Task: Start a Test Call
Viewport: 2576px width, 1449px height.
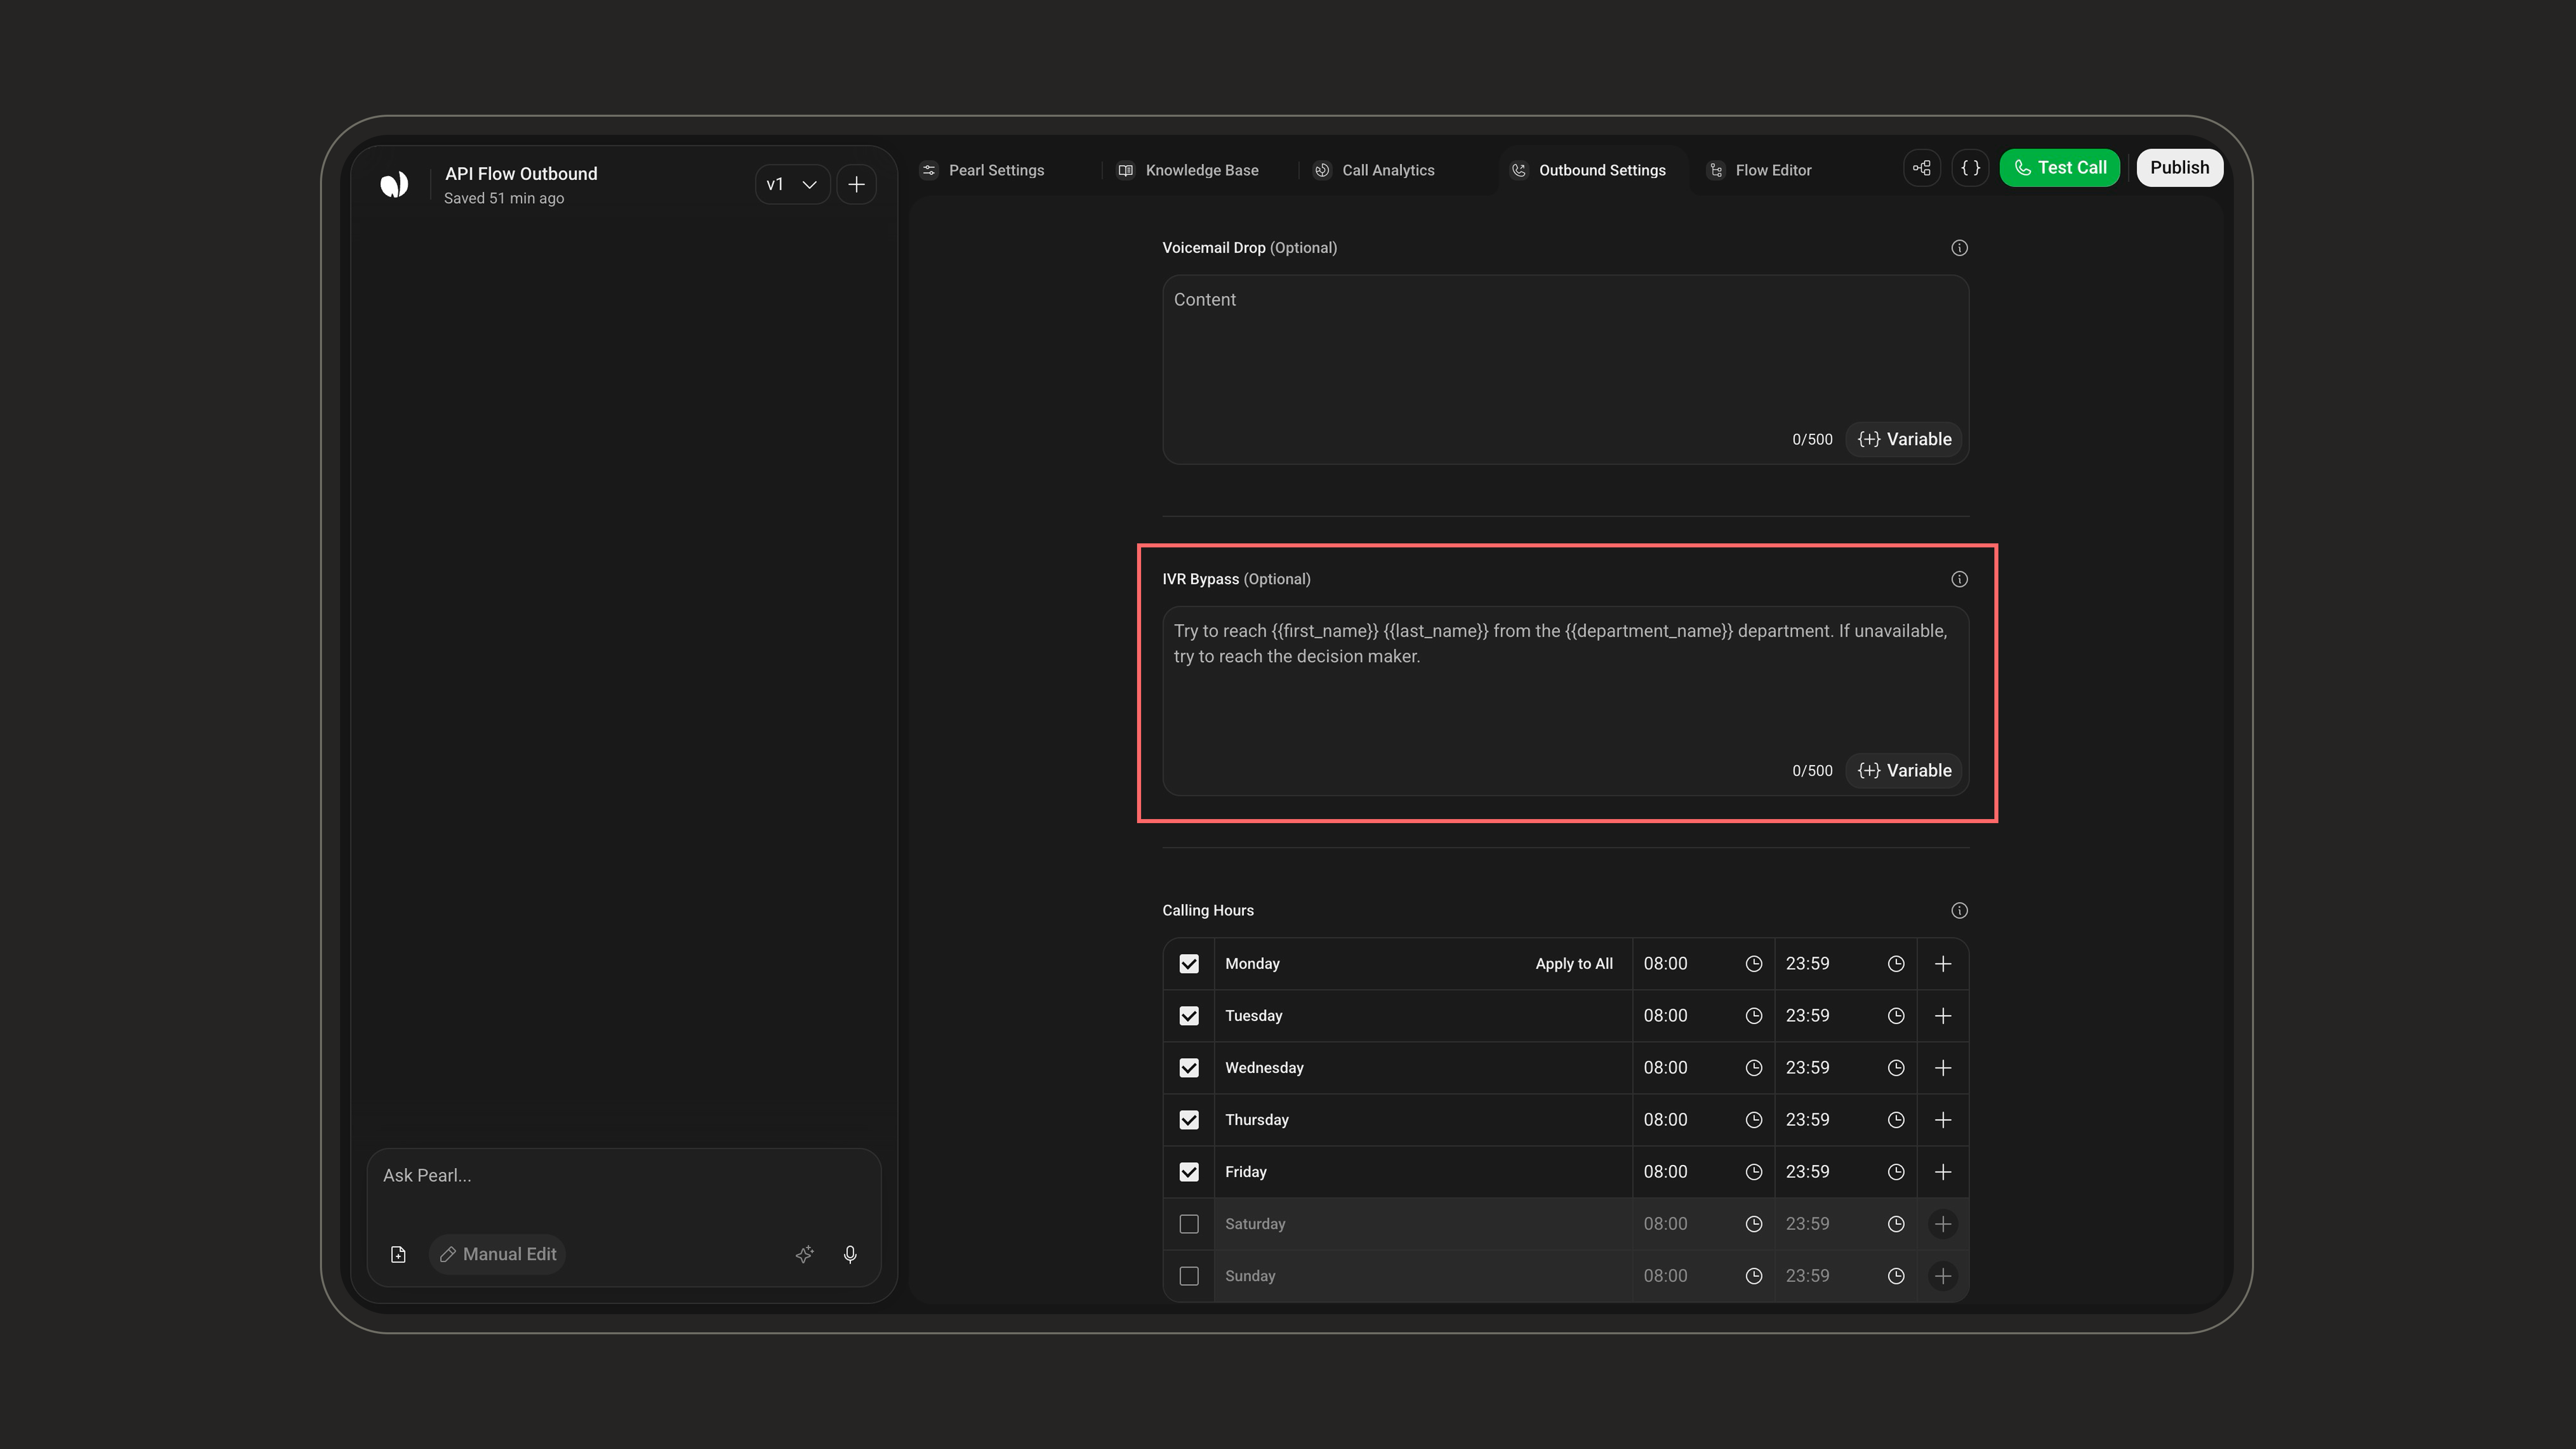Action: tap(2059, 168)
